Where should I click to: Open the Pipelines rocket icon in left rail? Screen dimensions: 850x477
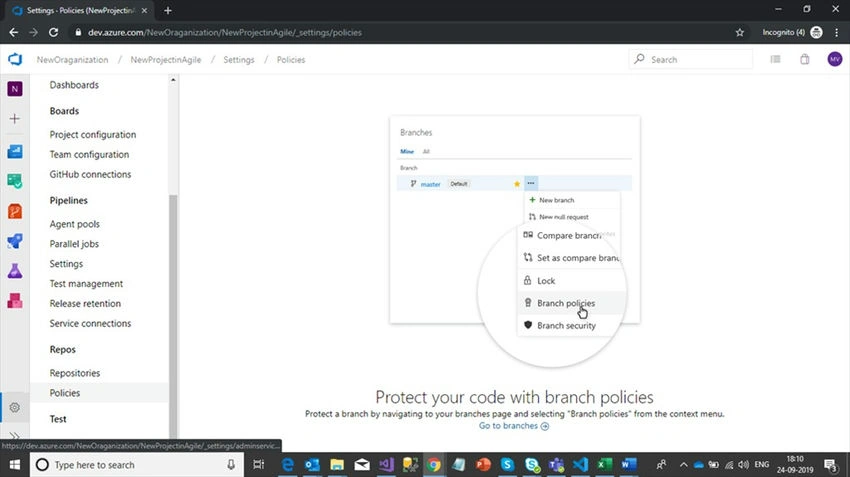(x=15, y=241)
